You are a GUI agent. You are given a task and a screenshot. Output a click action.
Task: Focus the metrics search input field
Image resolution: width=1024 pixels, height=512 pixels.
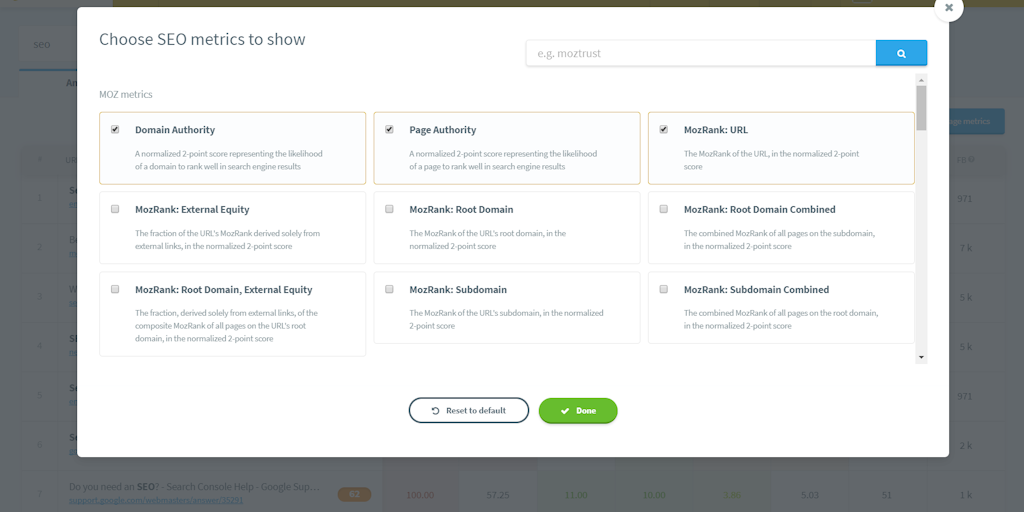pos(701,54)
